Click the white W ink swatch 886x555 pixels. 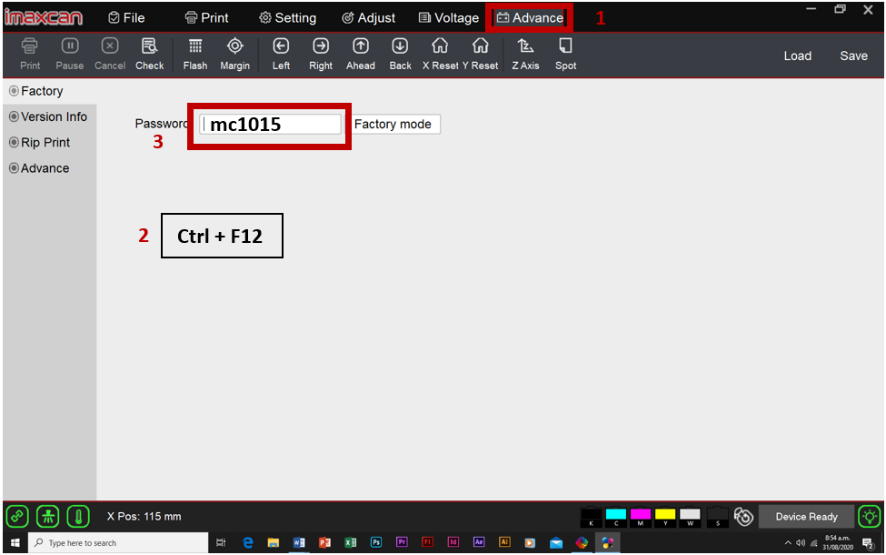pos(690,517)
